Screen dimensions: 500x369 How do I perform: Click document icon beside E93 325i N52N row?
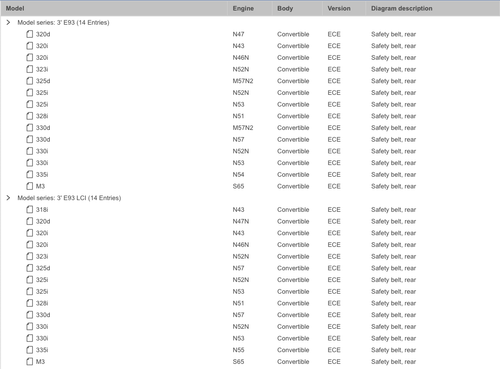coord(30,92)
